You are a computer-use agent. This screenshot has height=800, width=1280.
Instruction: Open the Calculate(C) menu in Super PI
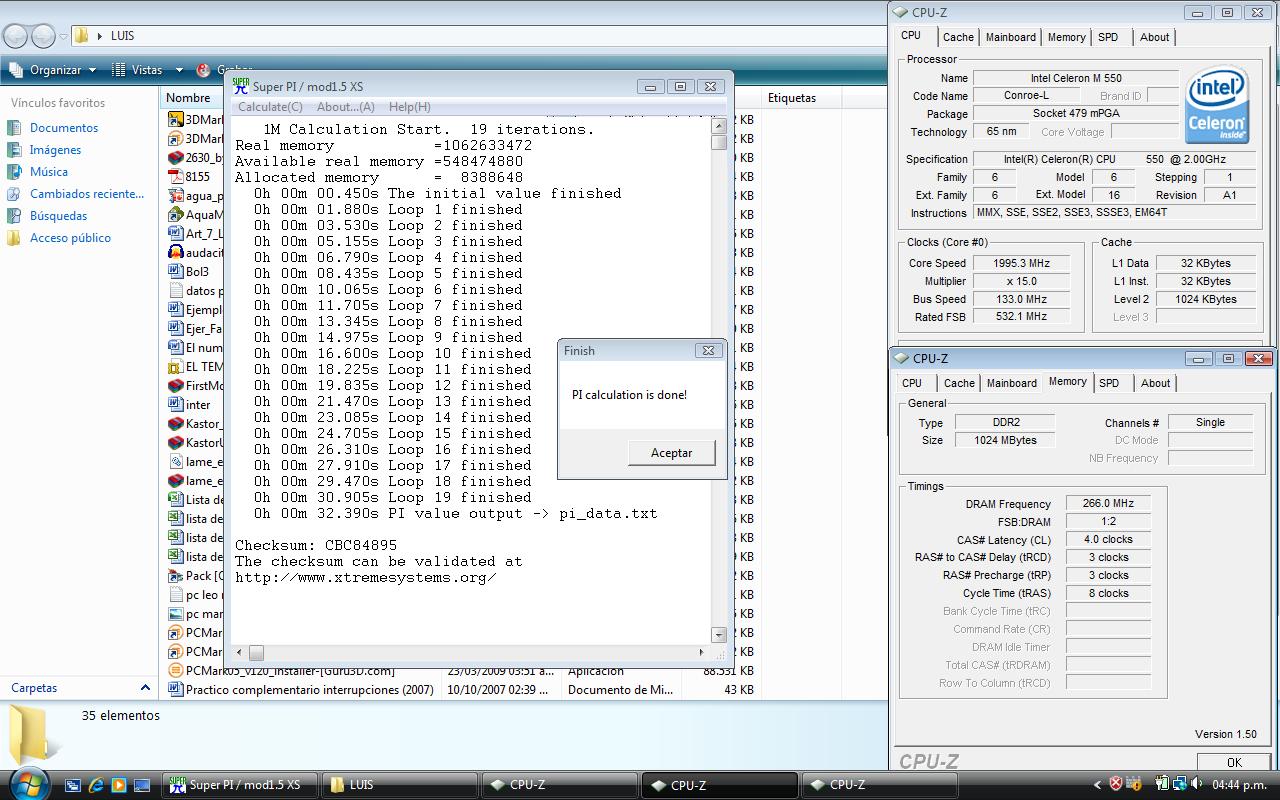coord(270,107)
